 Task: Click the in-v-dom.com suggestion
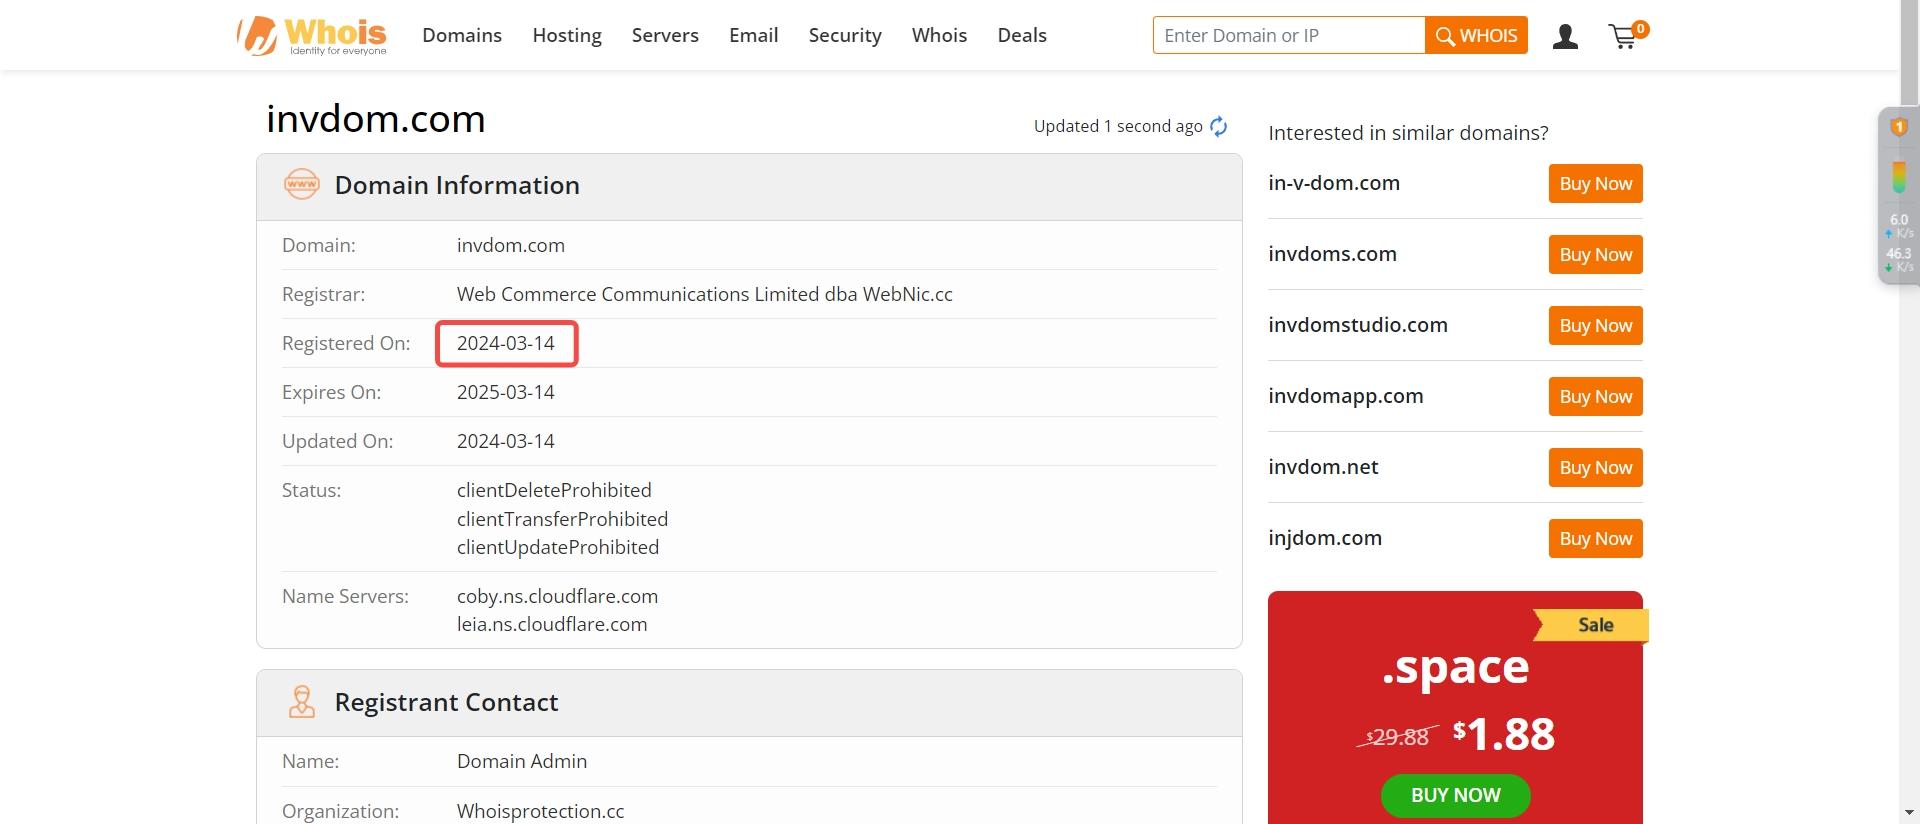coord(1334,183)
